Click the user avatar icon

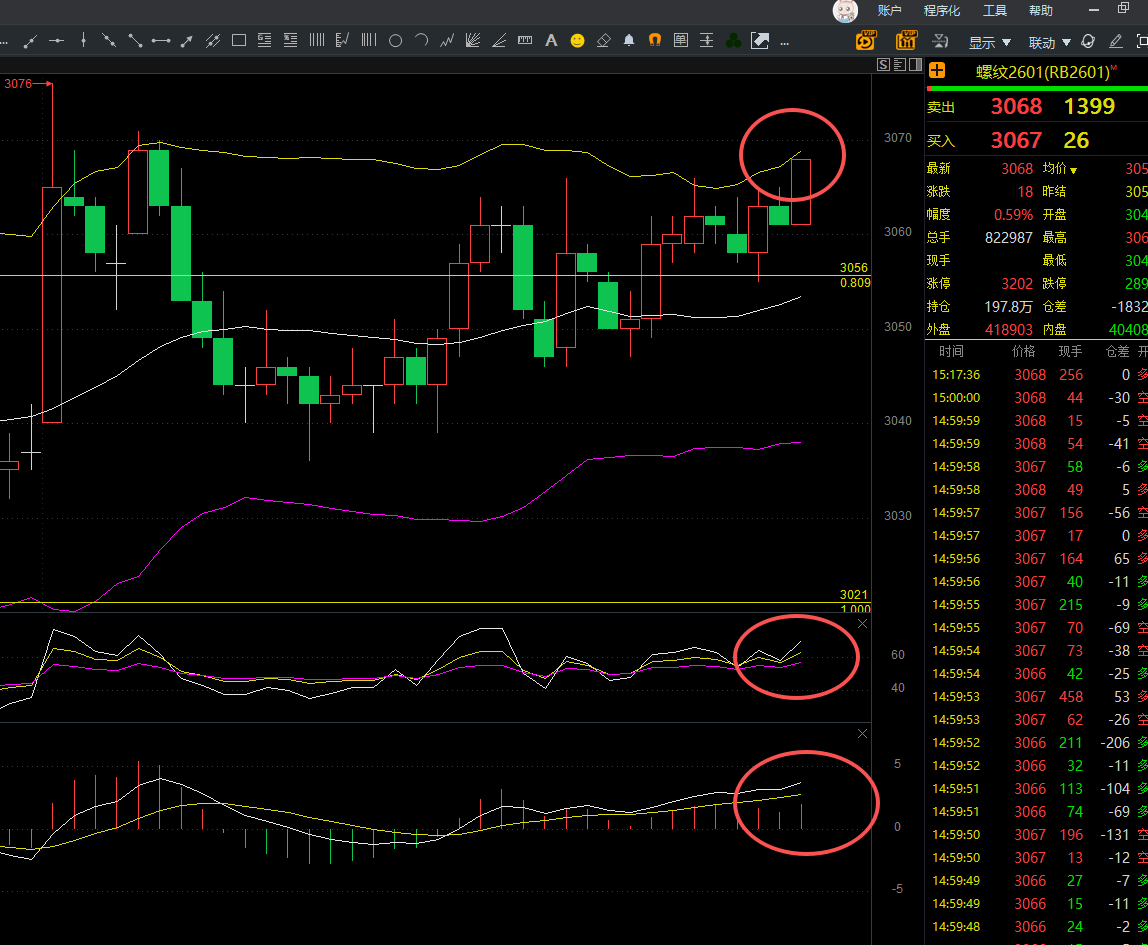point(845,10)
